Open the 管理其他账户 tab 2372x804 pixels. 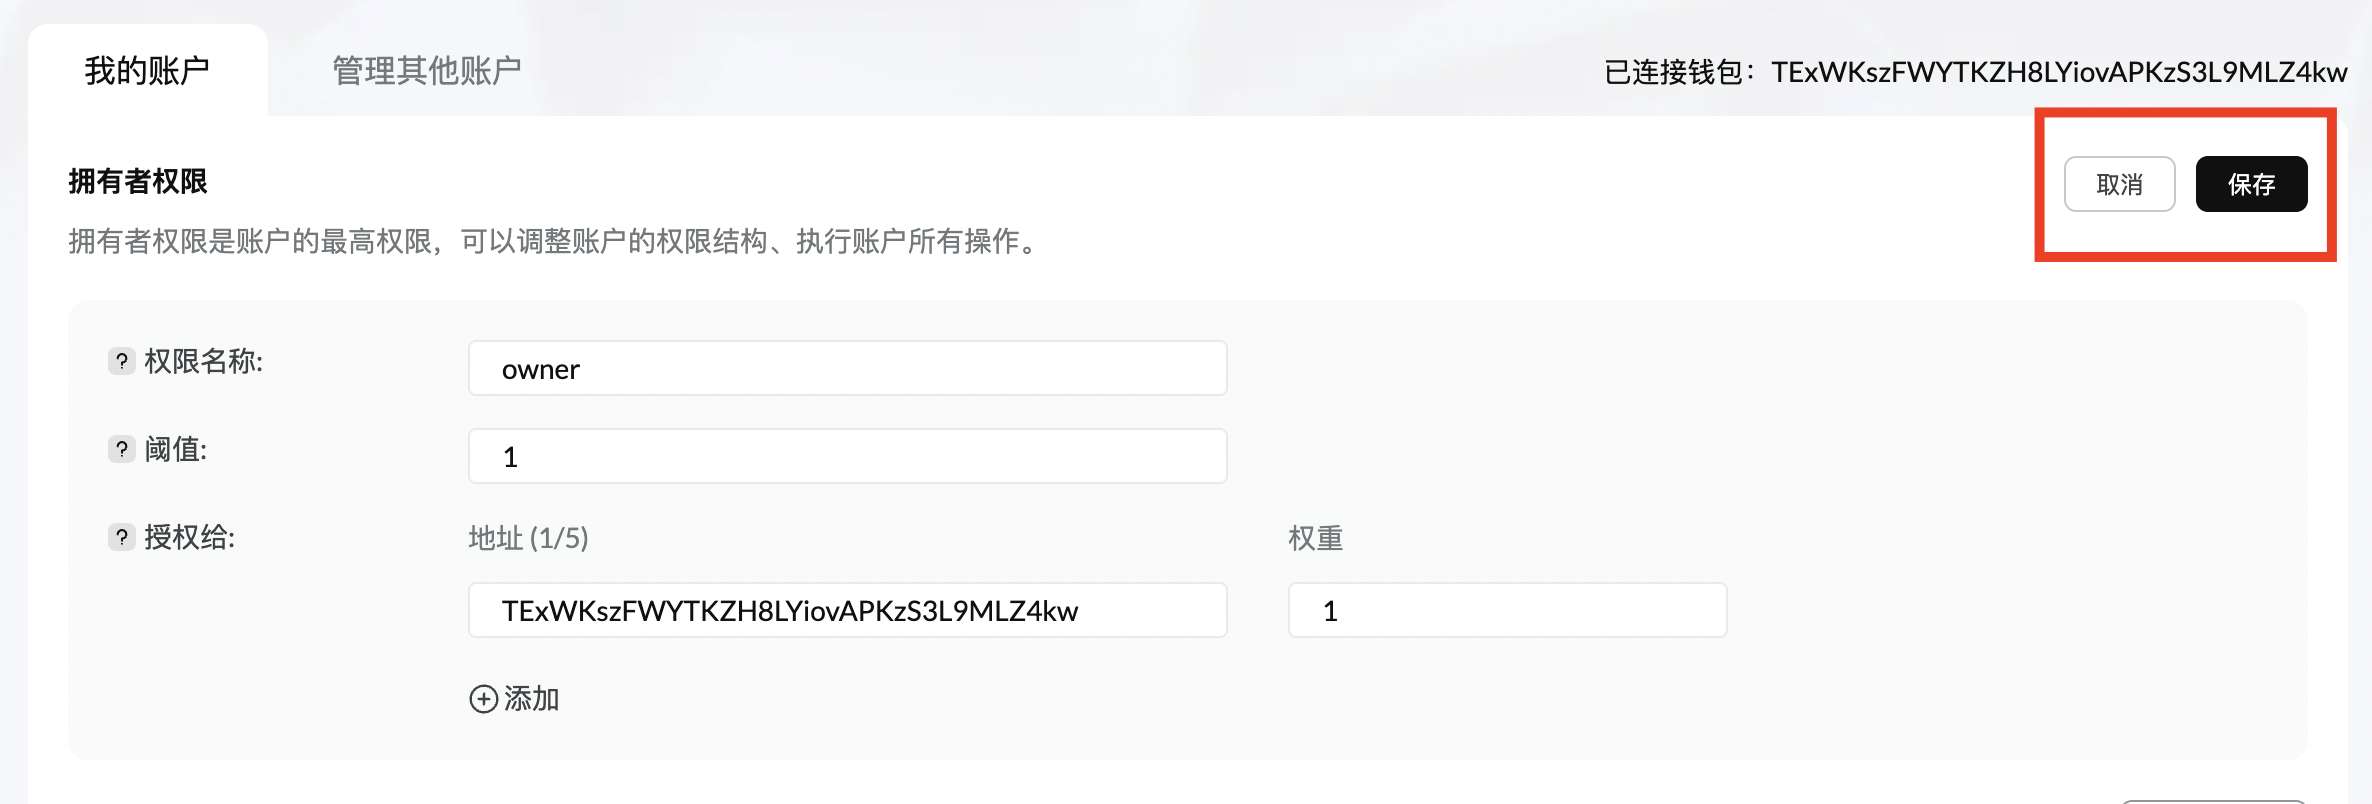(427, 70)
